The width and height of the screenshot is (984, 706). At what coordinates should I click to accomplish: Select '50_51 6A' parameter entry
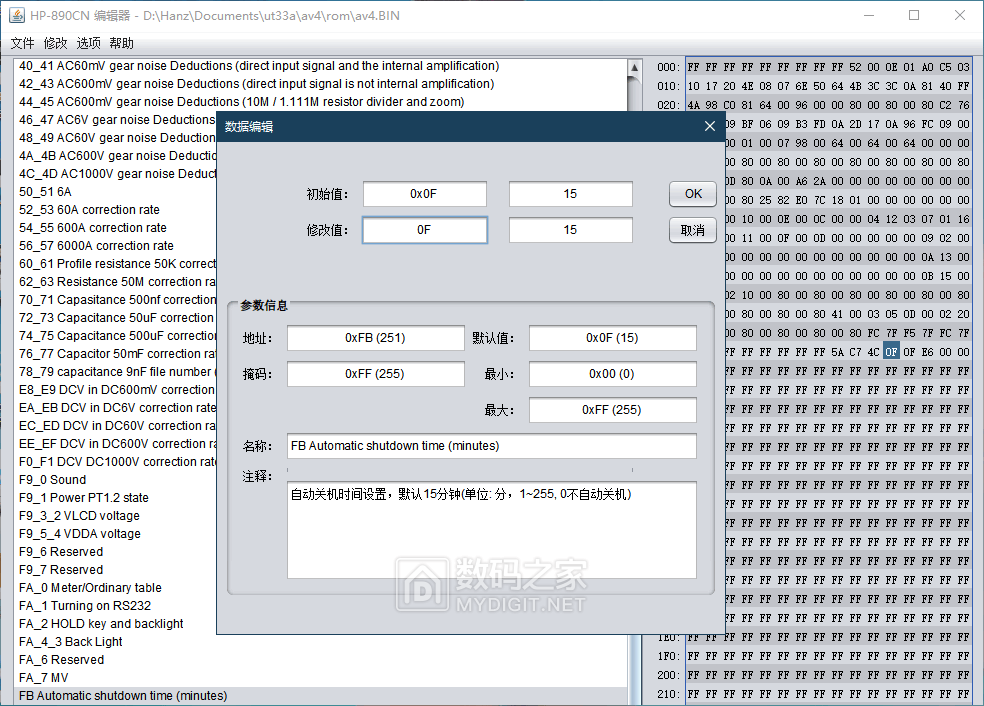(x=45, y=192)
